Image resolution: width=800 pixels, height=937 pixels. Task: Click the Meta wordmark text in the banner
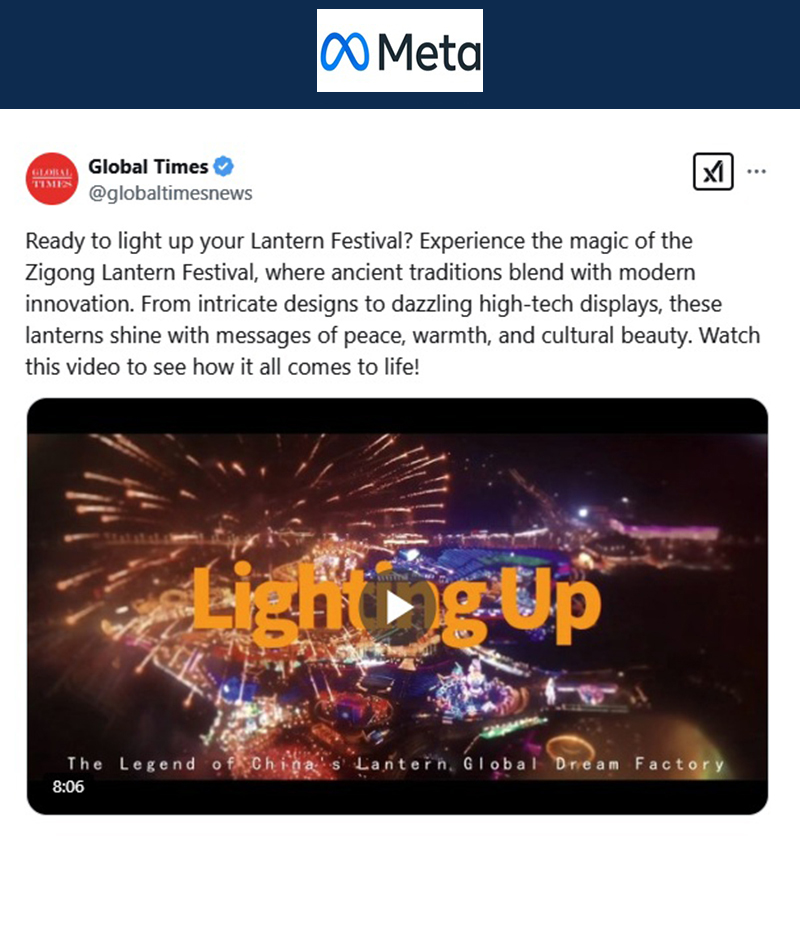[429, 52]
